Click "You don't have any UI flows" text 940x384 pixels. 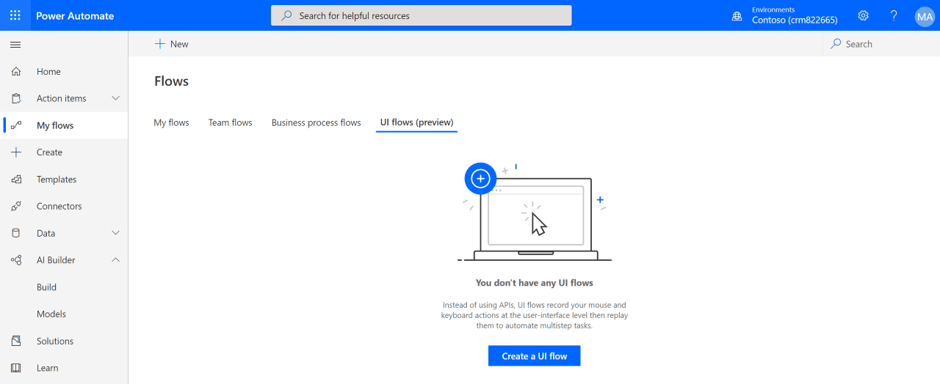pos(534,282)
